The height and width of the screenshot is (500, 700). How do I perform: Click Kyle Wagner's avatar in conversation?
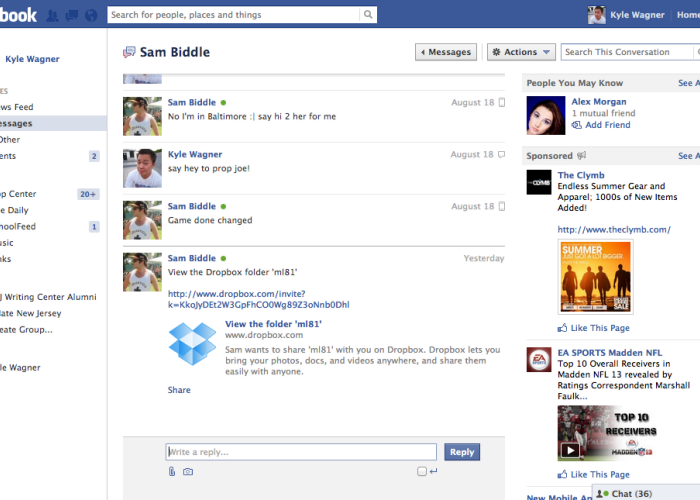pyautogui.click(x=142, y=168)
